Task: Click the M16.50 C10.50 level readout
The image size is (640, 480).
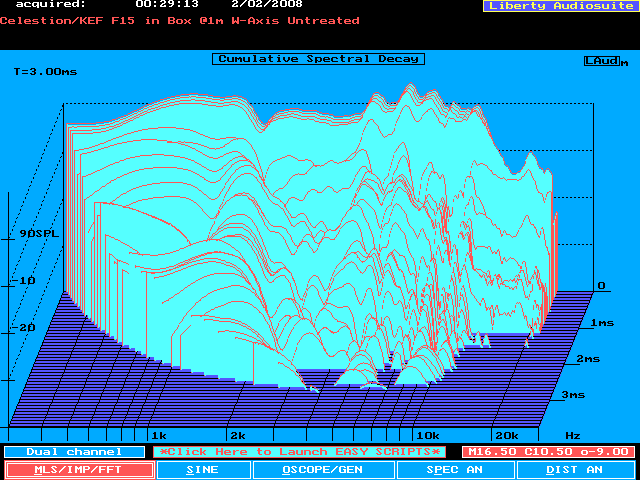Action: (548, 452)
